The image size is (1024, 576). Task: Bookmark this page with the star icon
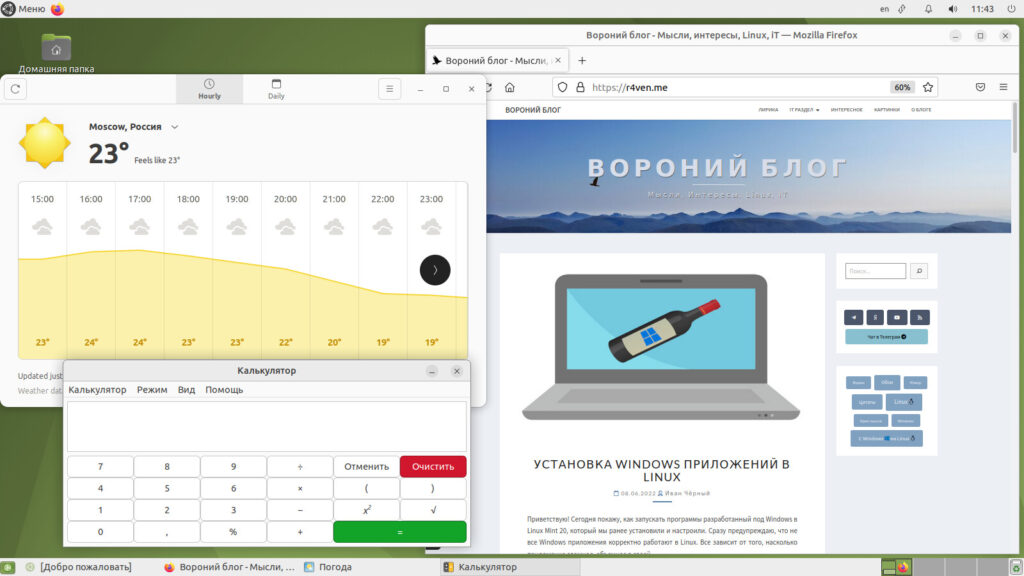pyautogui.click(x=928, y=87)
